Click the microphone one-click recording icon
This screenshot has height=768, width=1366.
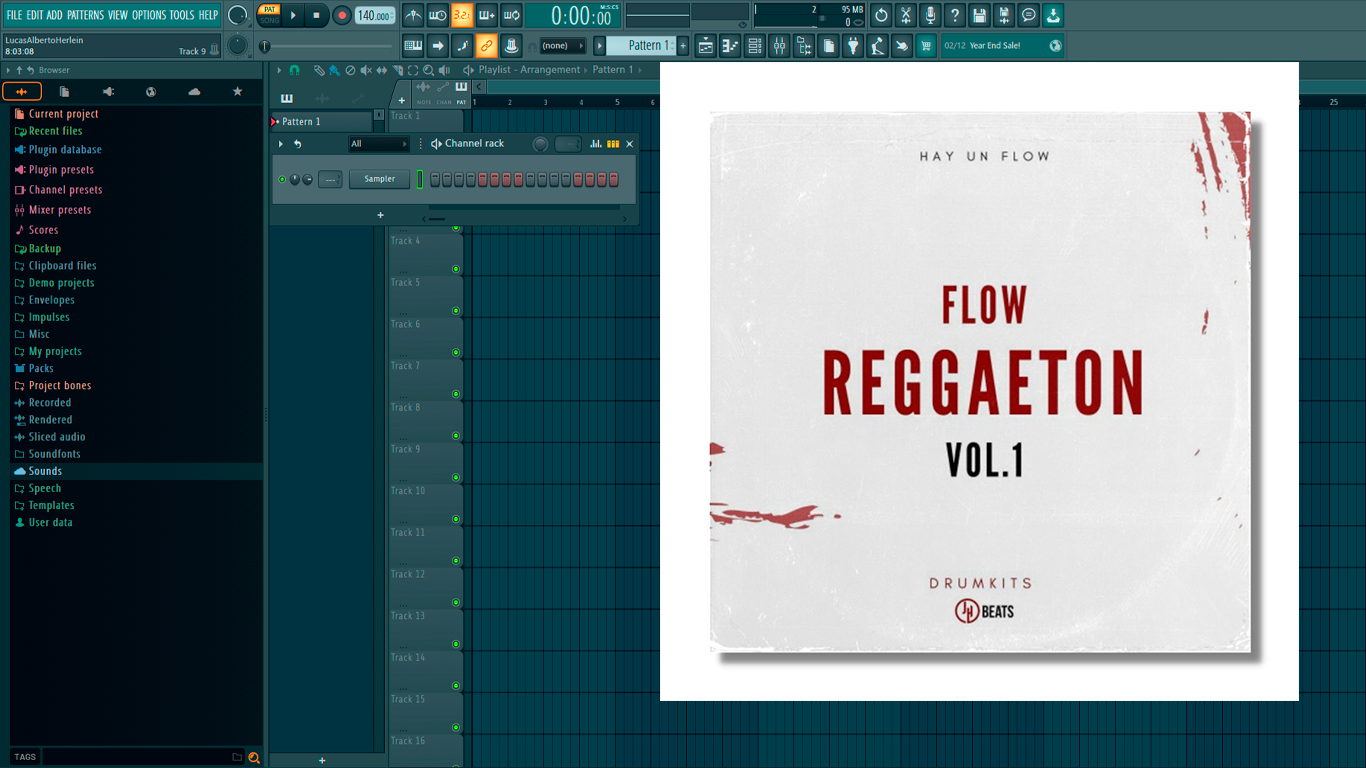(930, 15)
